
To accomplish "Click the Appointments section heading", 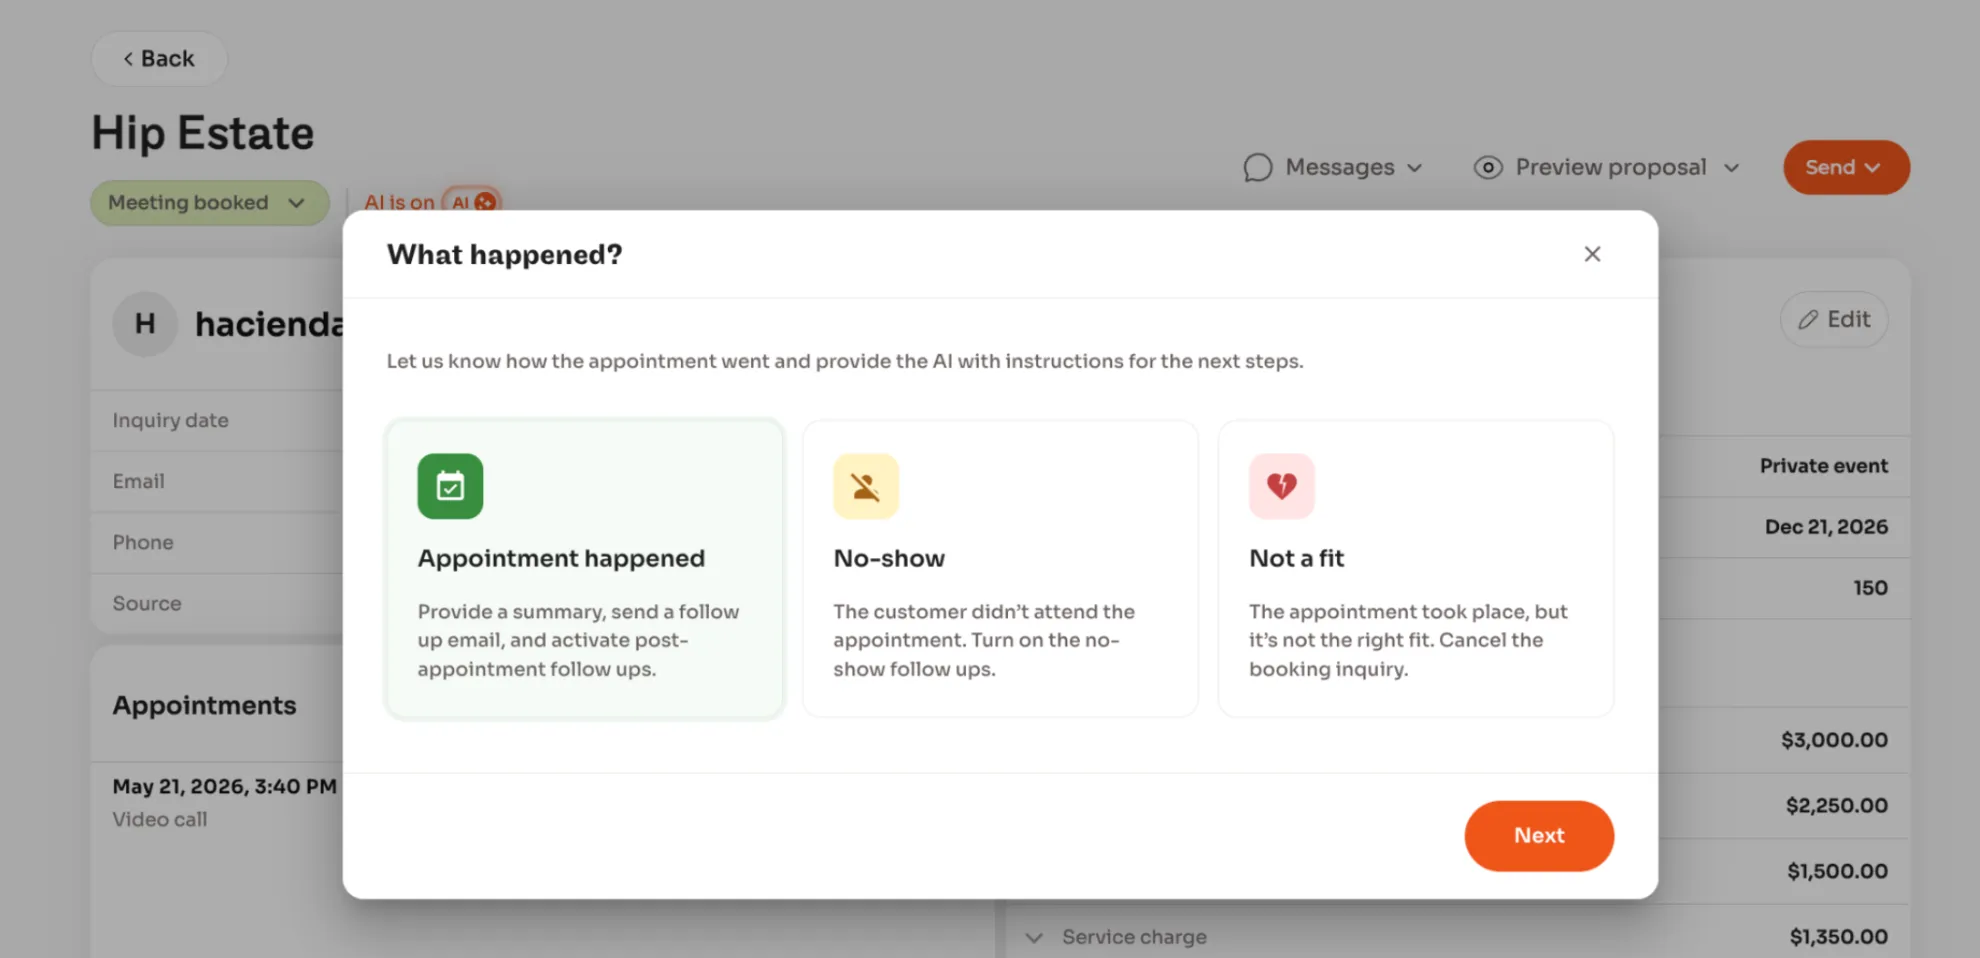I will [x=205, y=705].
